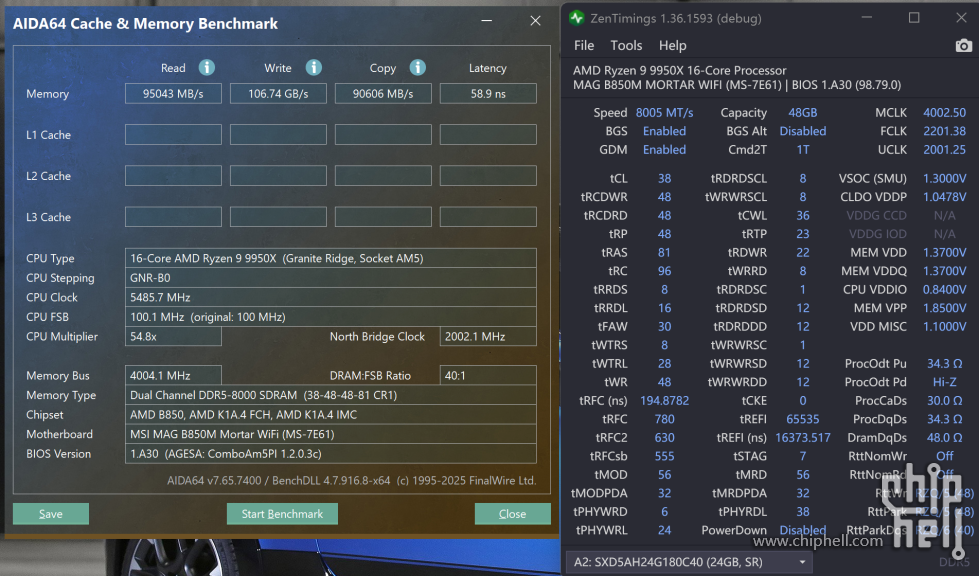This screenshot has height=576, width=979.
Task: Click the CPU Stepping value GNR-B0
Action: pos(330,278)
